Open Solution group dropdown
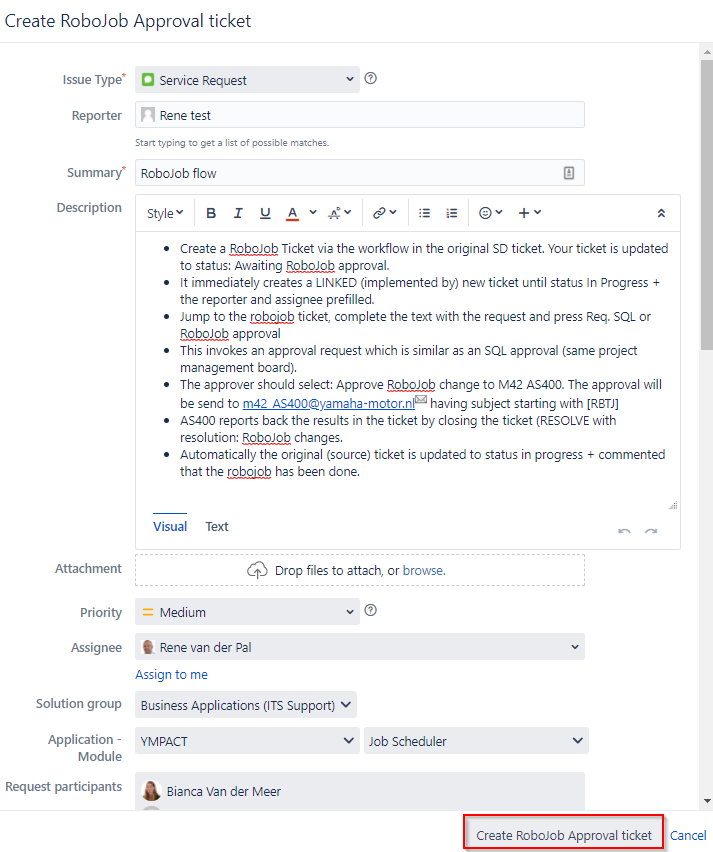Screen dimensions: 713x852 [x=246, y=705]
